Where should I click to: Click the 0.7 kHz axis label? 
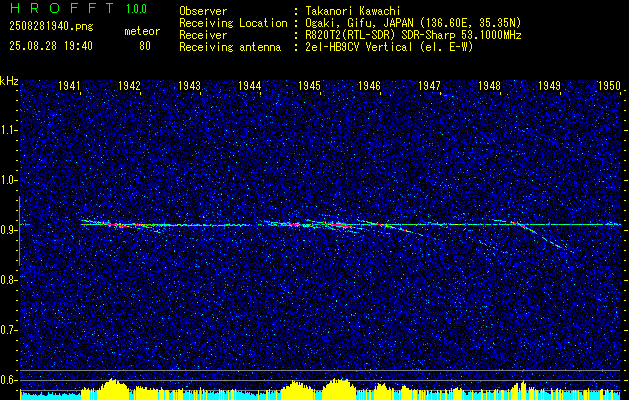coord(9,330)
